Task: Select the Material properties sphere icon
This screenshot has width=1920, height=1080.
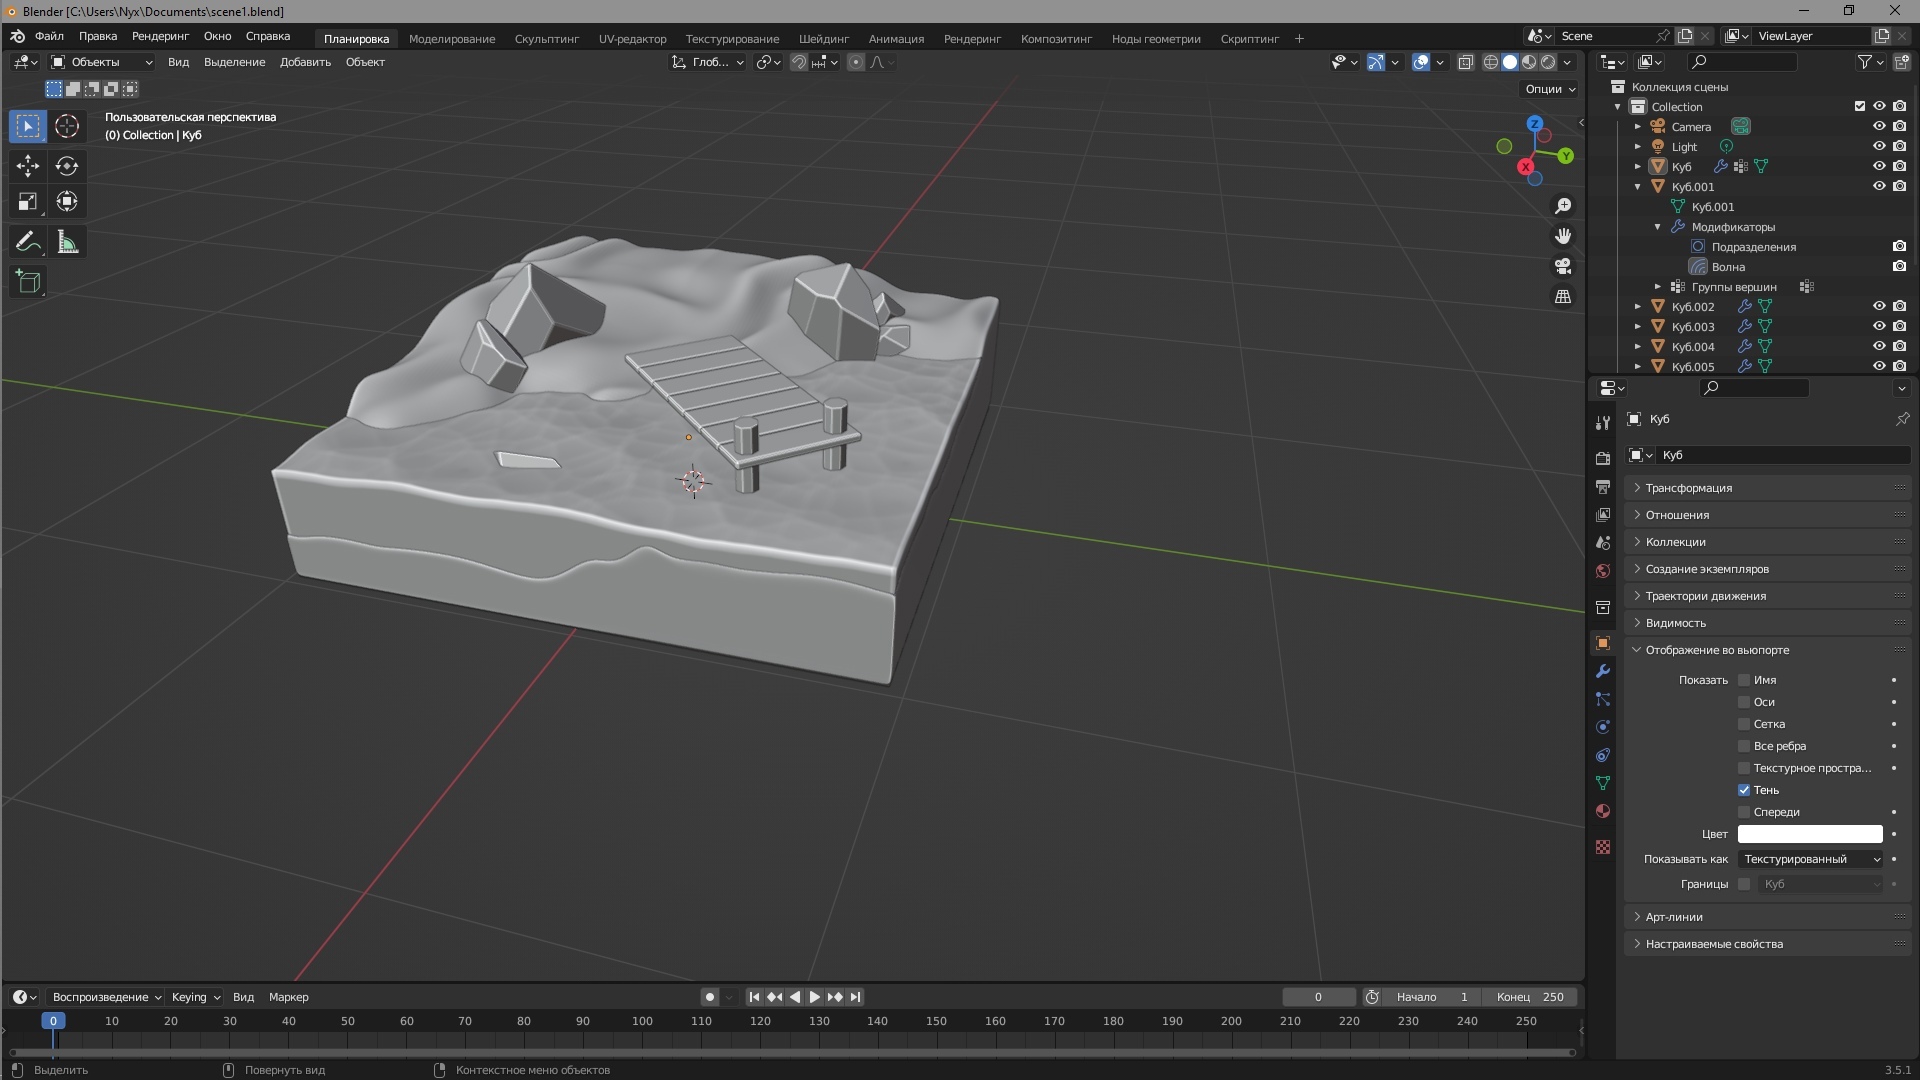Action: (x=1604, y=810)
